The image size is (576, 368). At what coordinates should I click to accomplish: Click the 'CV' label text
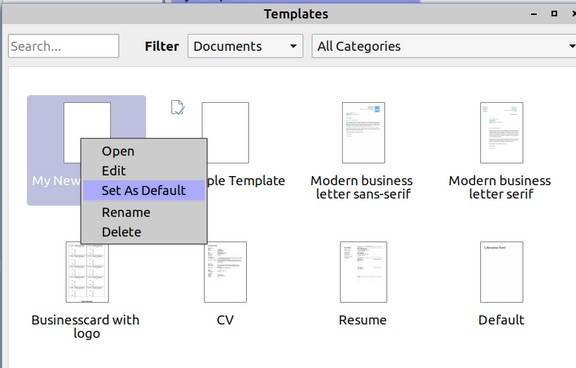[225, 320]
